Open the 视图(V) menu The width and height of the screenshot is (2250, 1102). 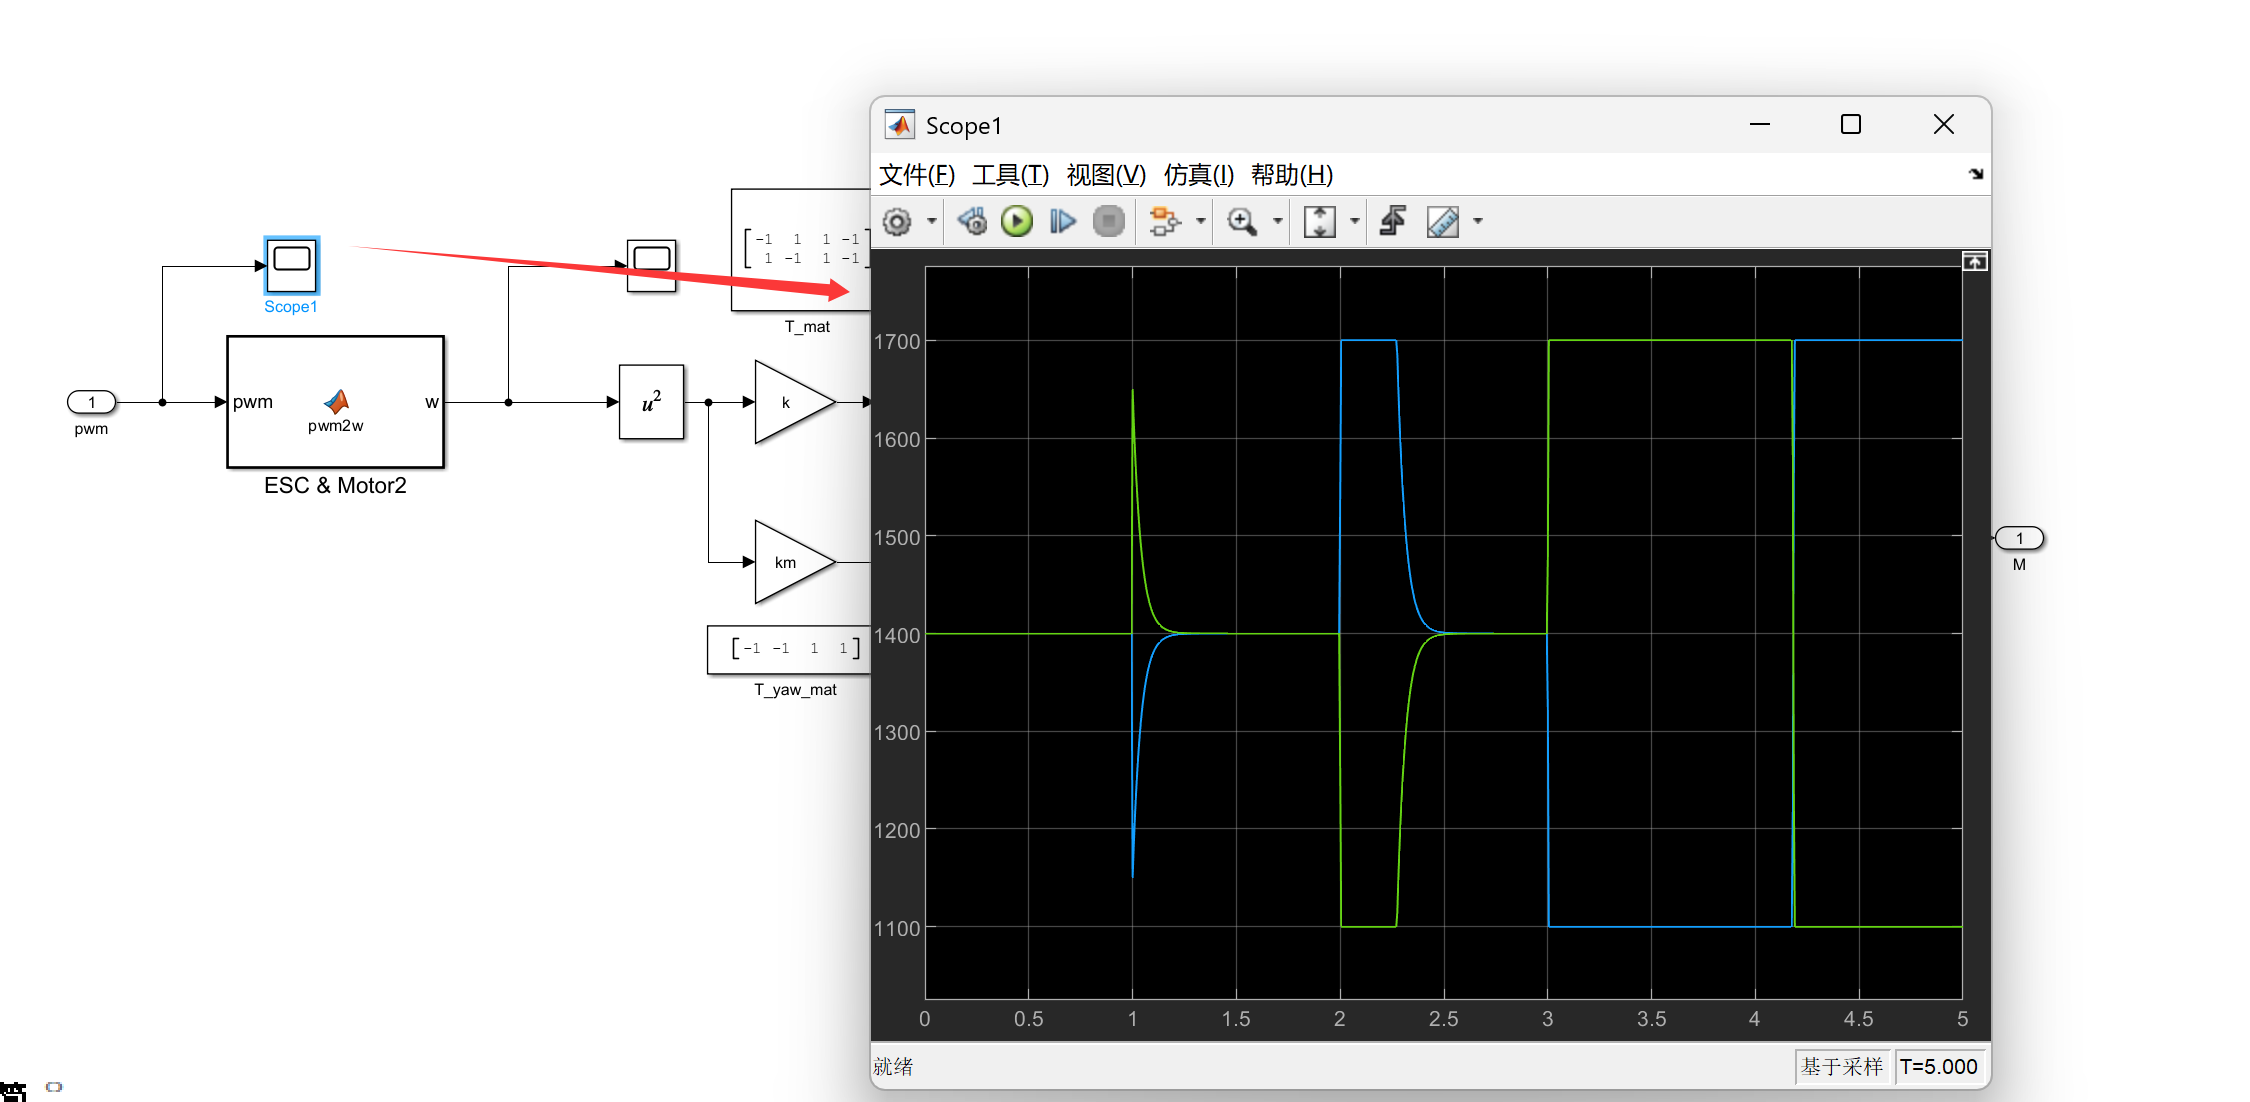(1105, 175)
